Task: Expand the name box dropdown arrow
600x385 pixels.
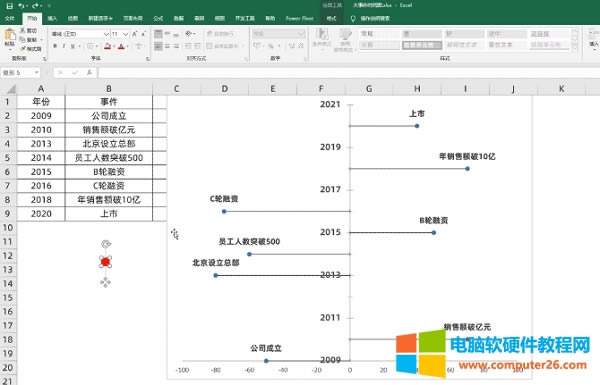Action: click(x=36, y=72)
